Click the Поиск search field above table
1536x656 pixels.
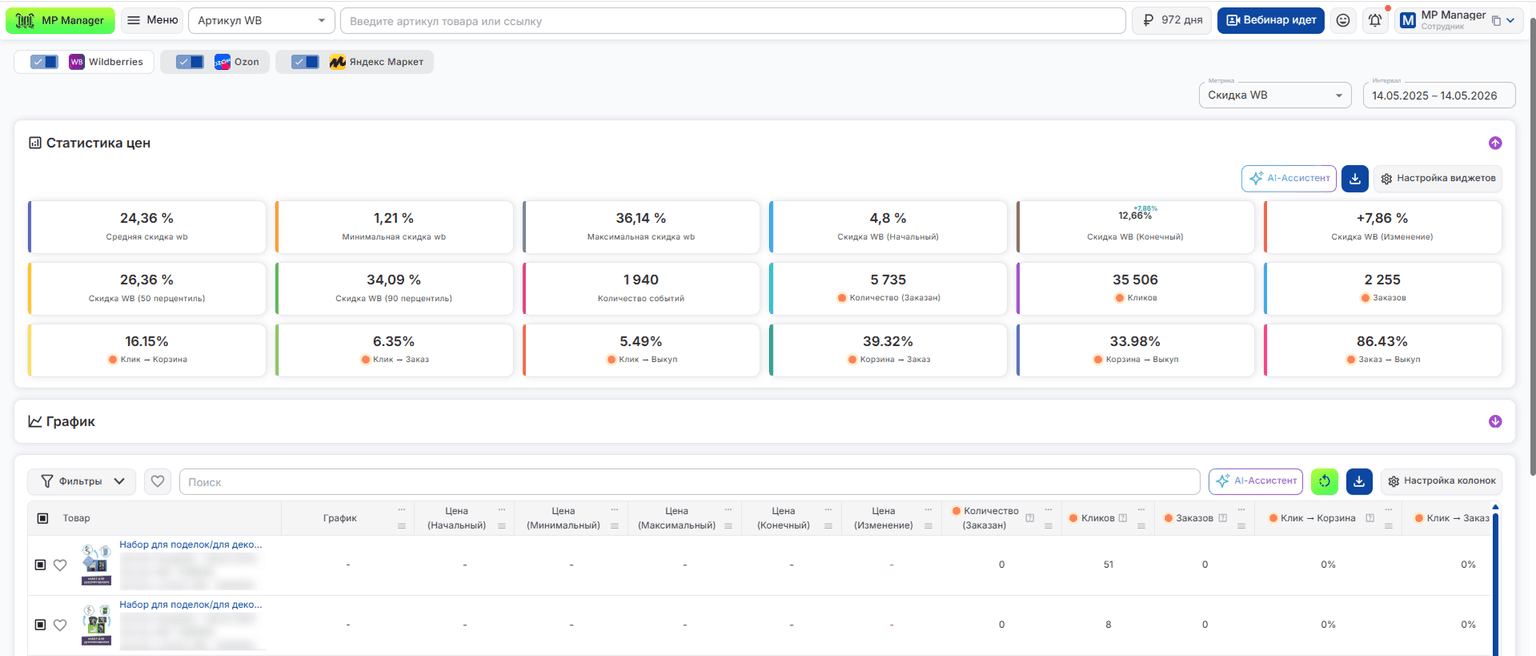click(689, 481)
